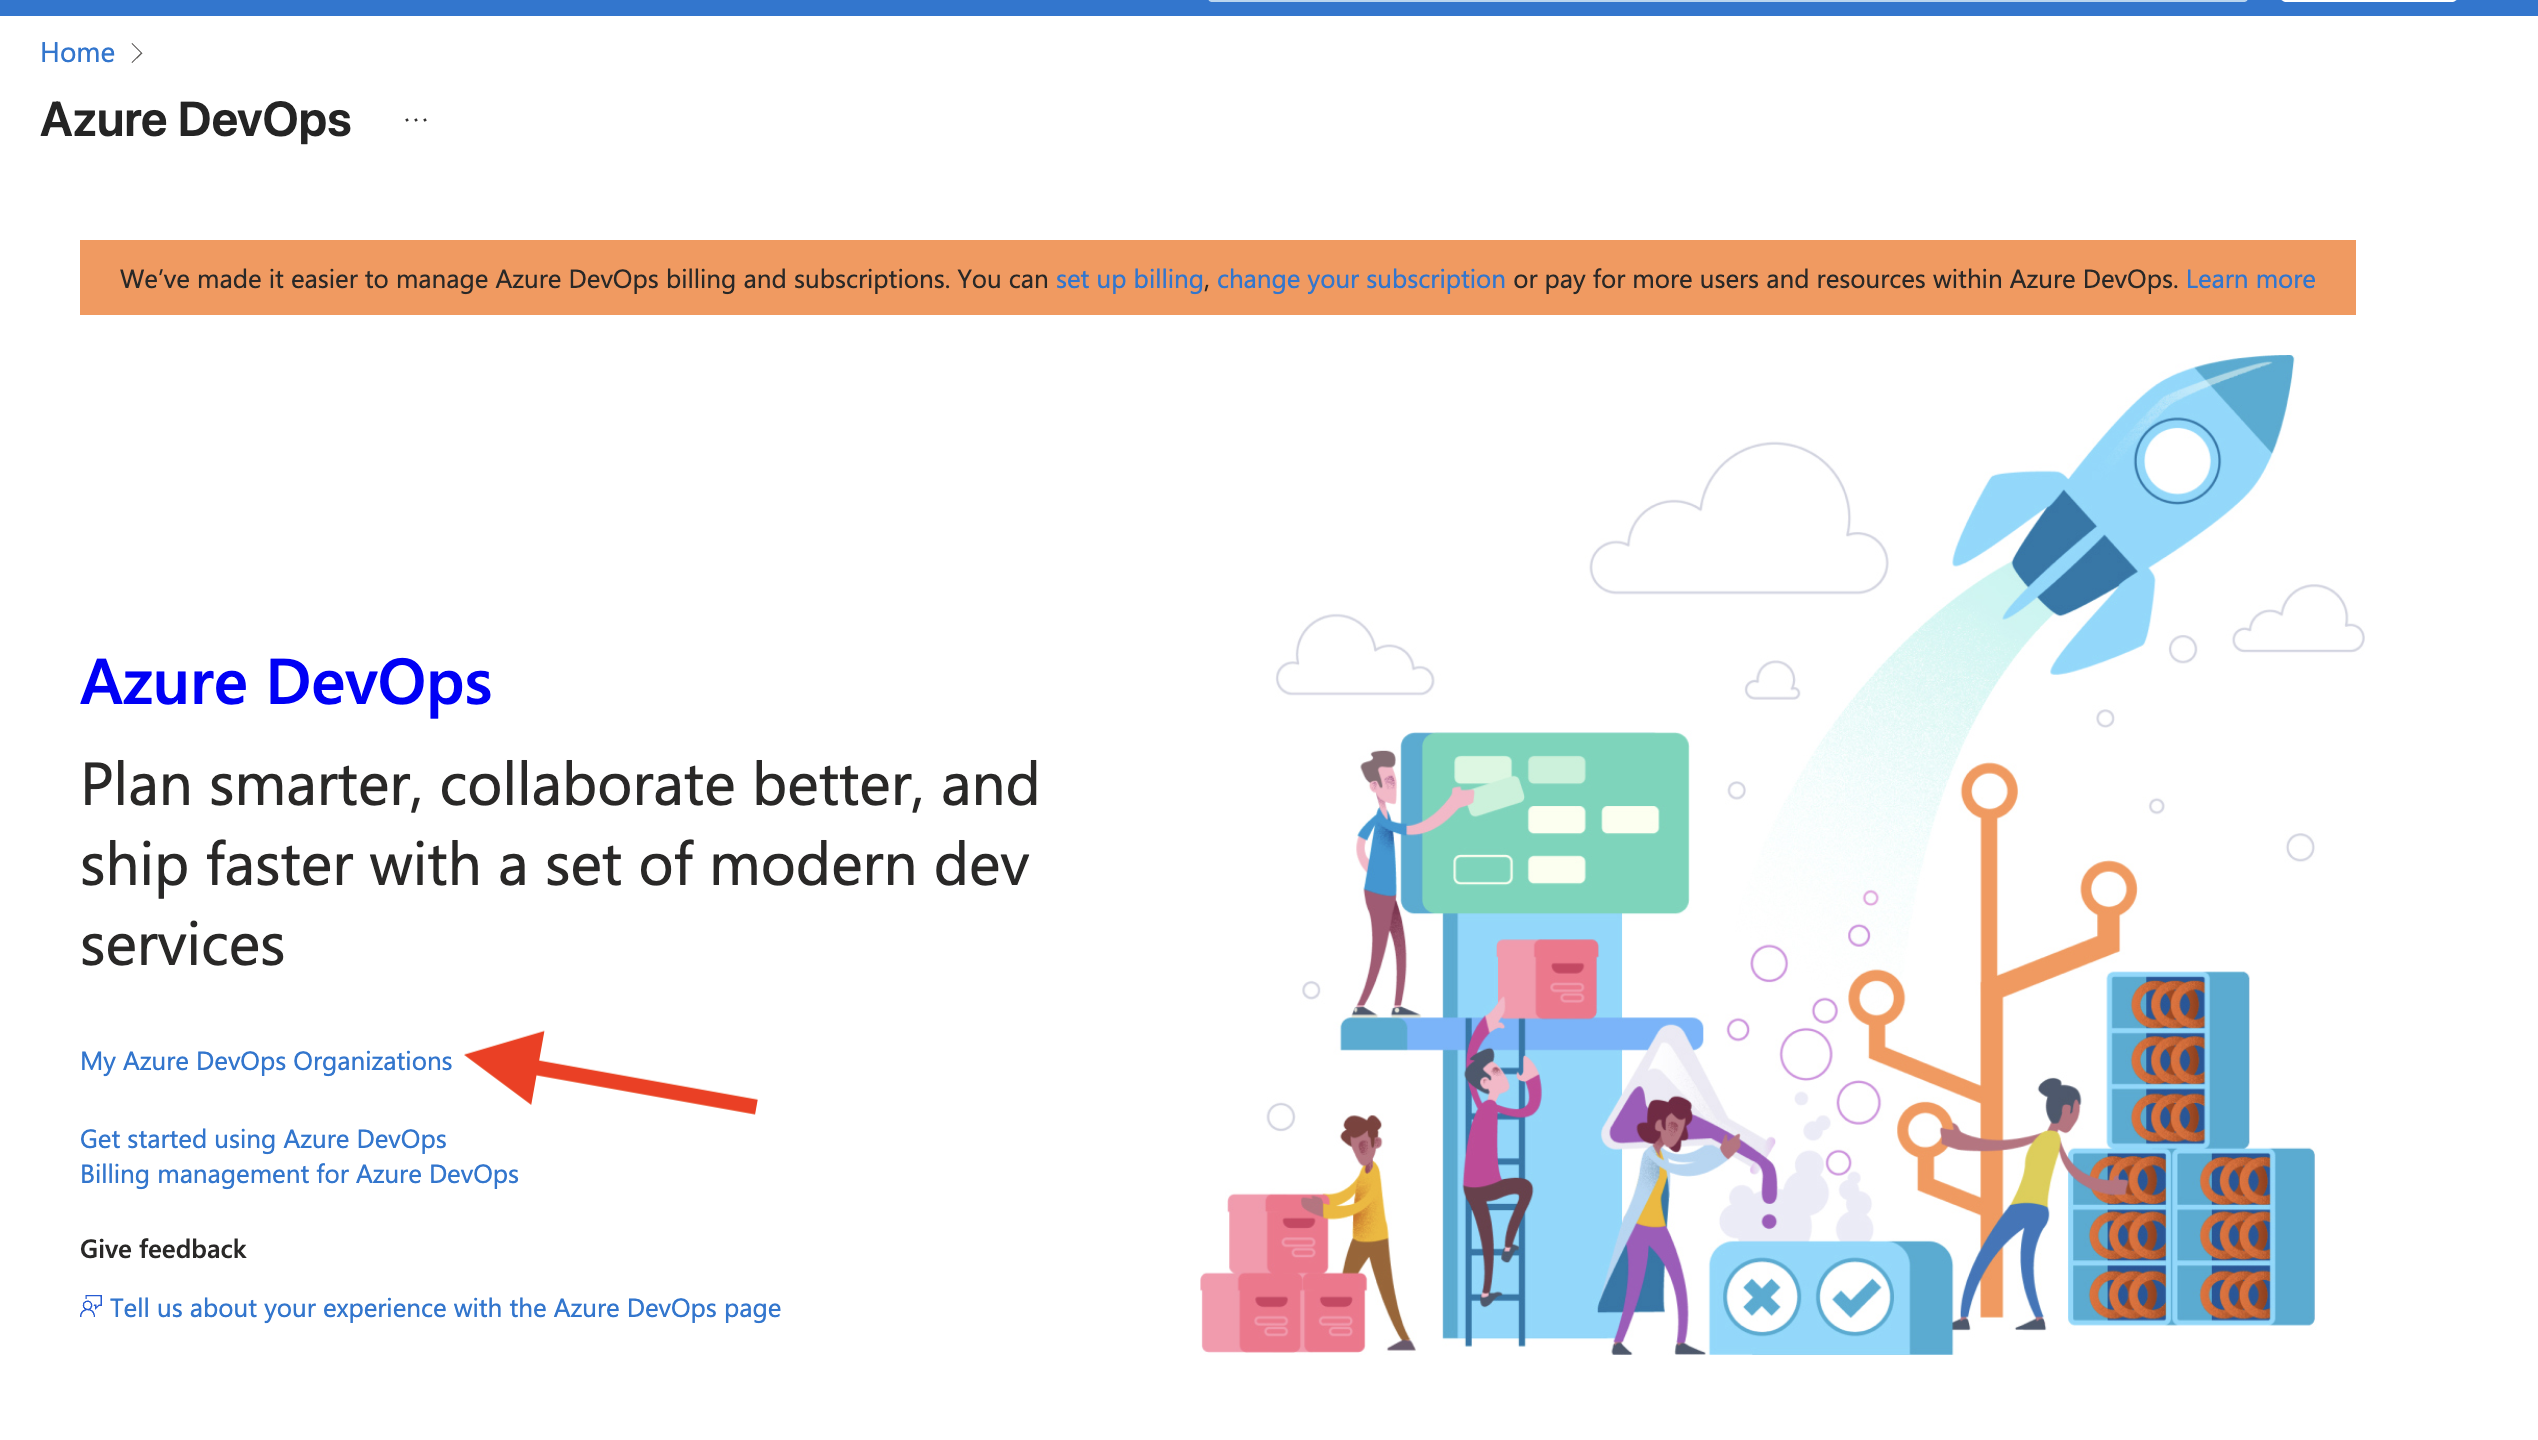Open the change your subscription link
This screenshot has width=2538, height=1440.
point(1361,279)
